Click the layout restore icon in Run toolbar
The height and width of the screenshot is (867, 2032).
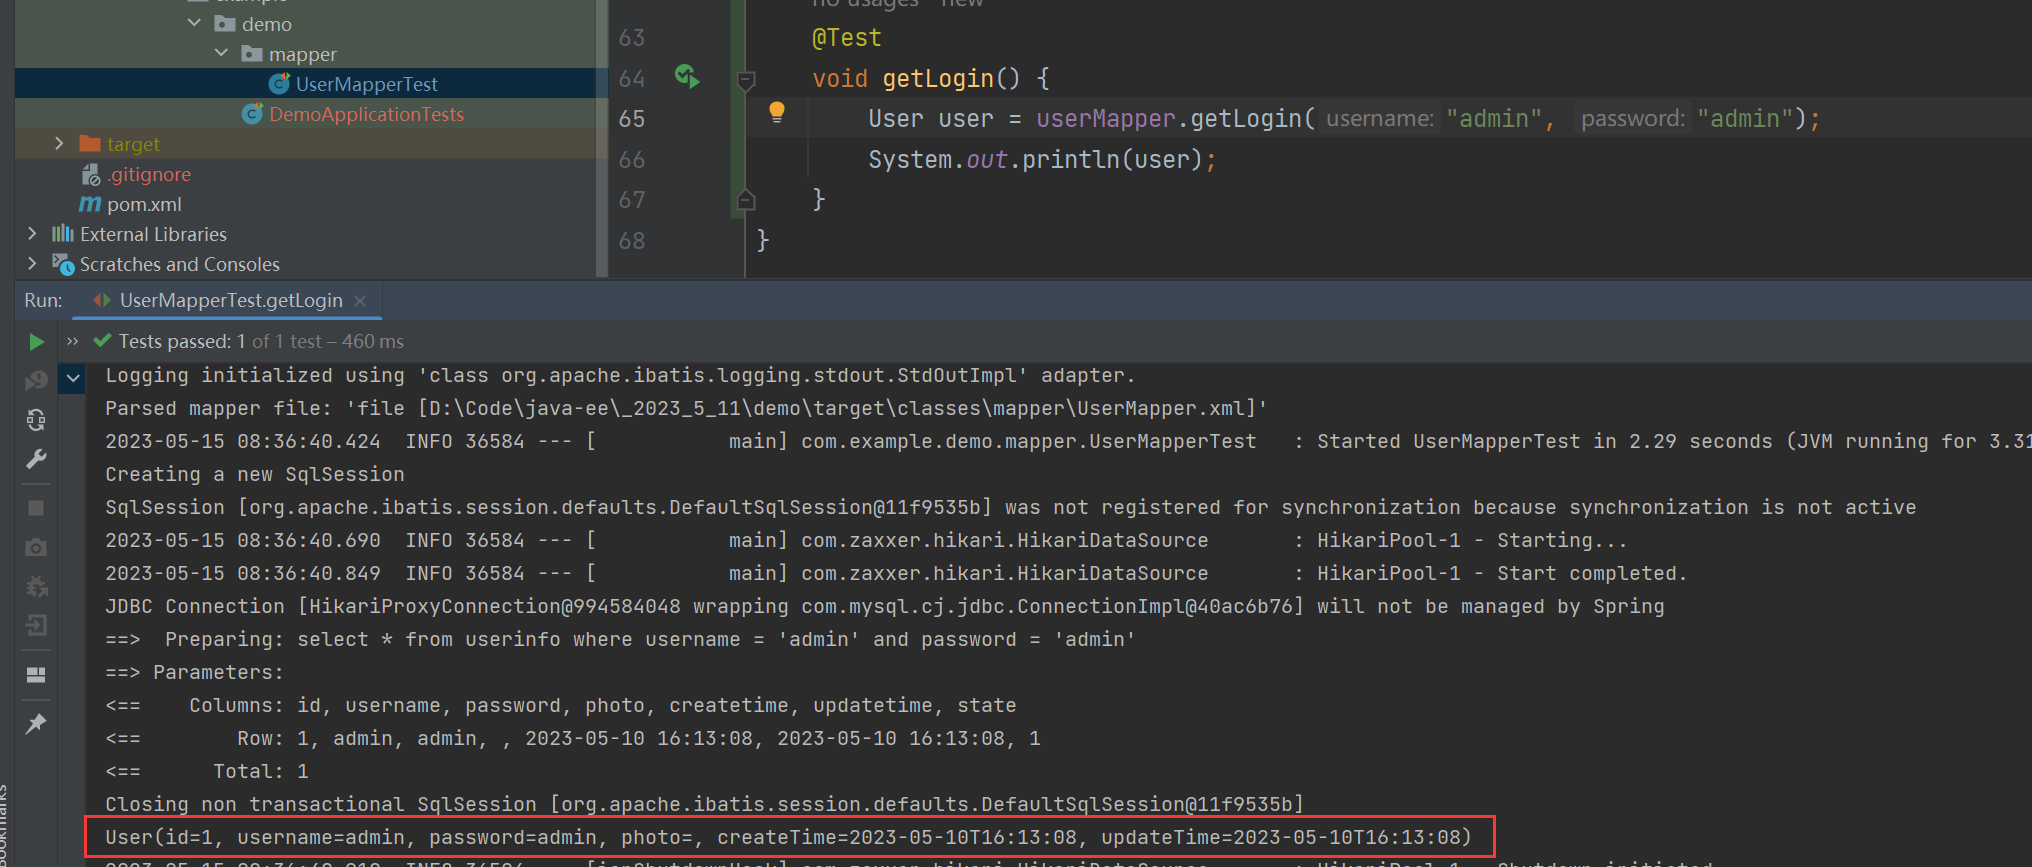tap(36, 674)
